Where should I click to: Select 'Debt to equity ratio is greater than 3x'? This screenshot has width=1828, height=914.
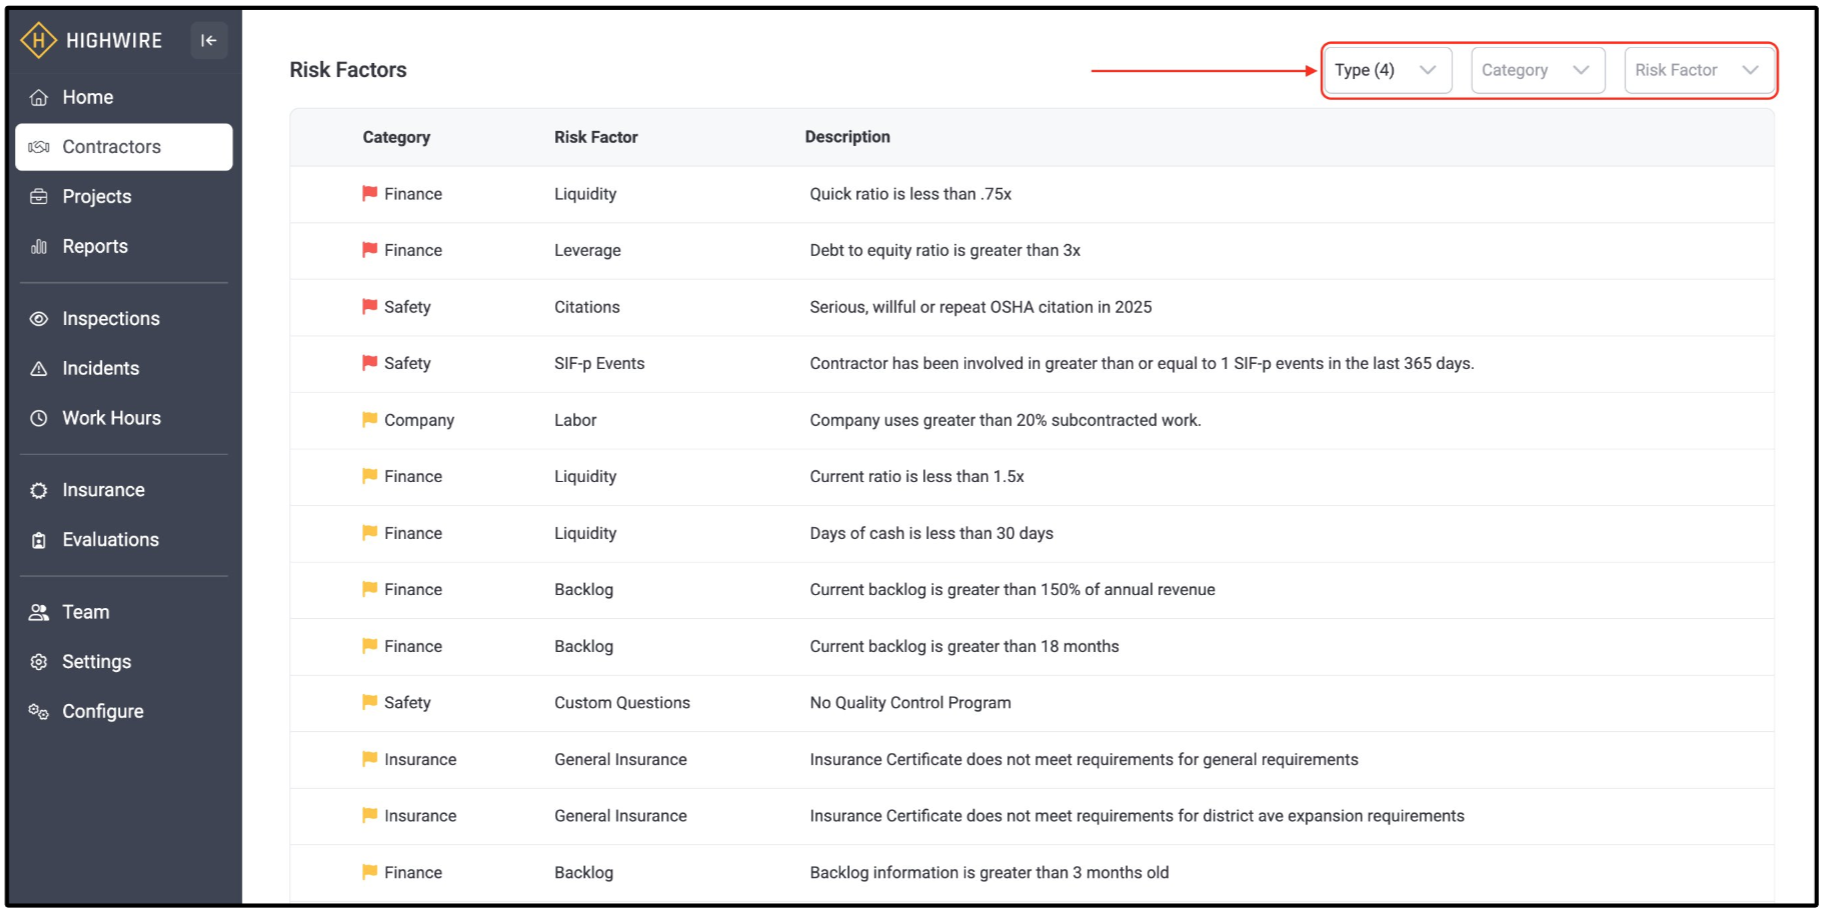pos(945,250)
